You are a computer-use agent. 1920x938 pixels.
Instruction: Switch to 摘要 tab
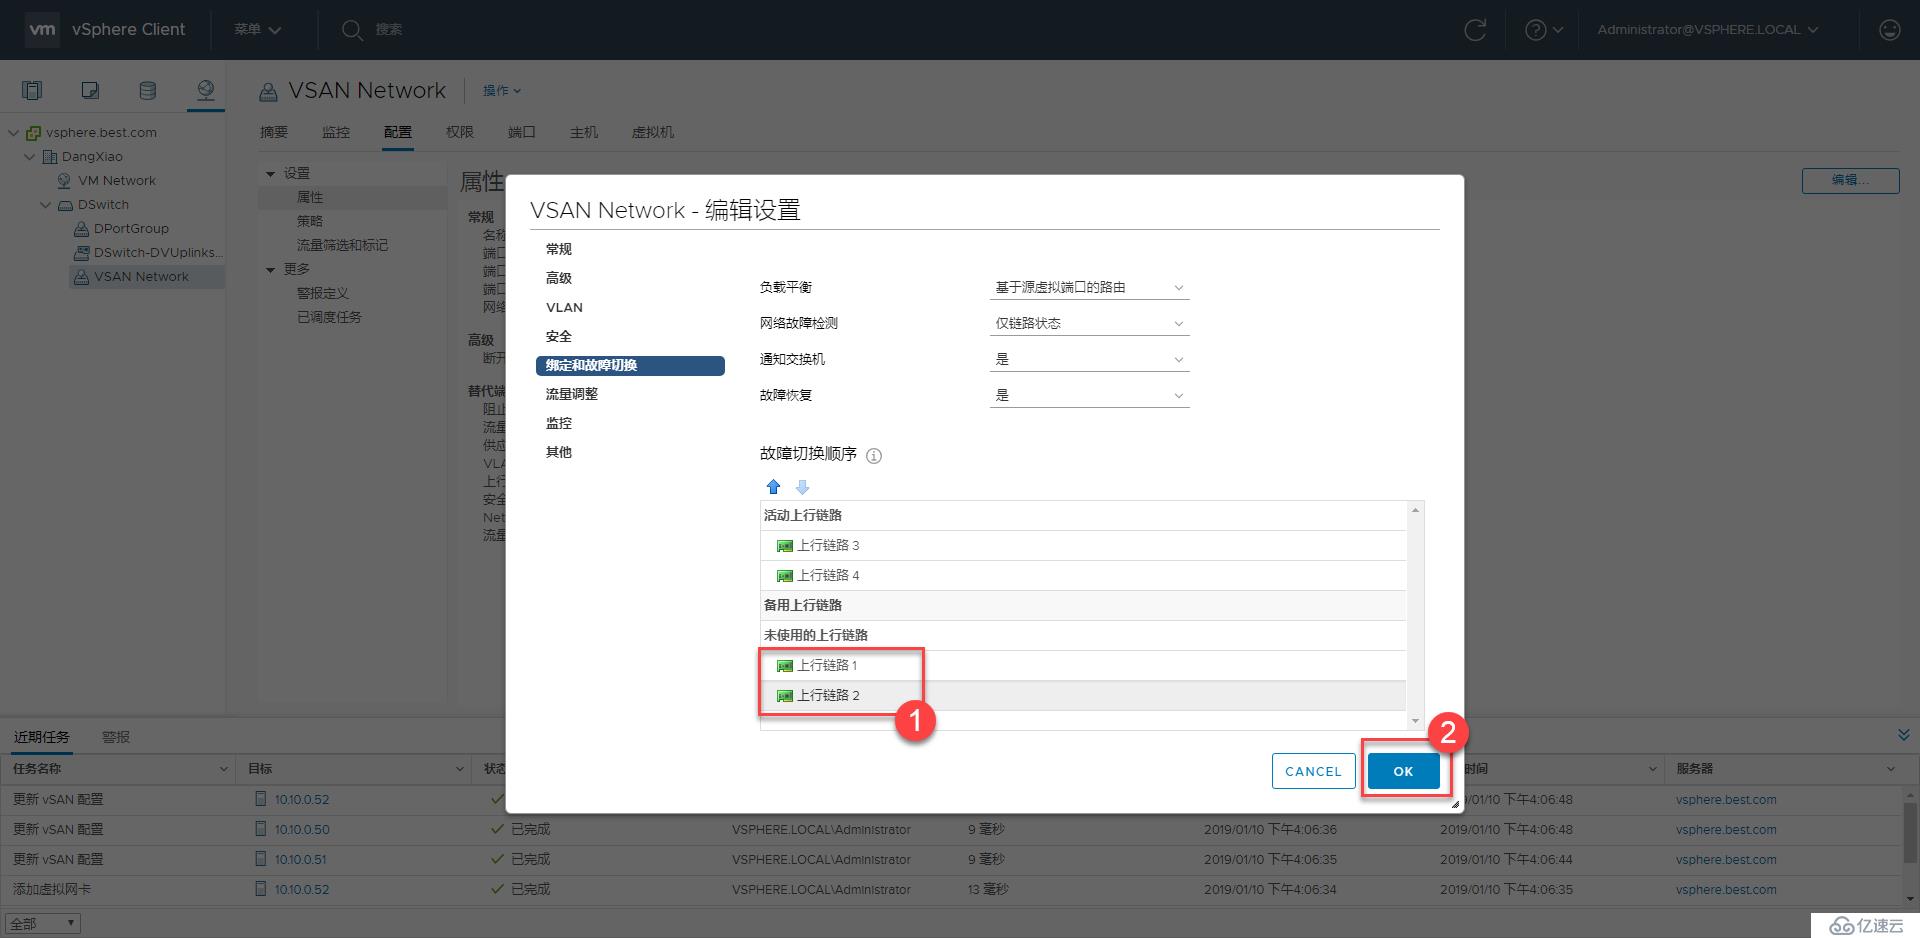point(274,132)
